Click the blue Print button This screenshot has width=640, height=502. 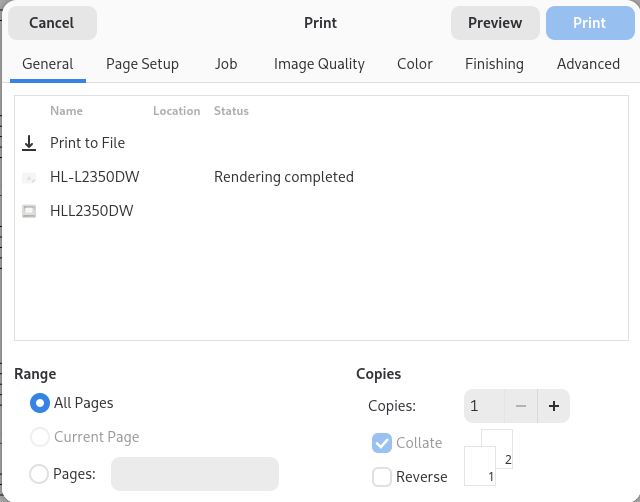[x=590, y=23]
